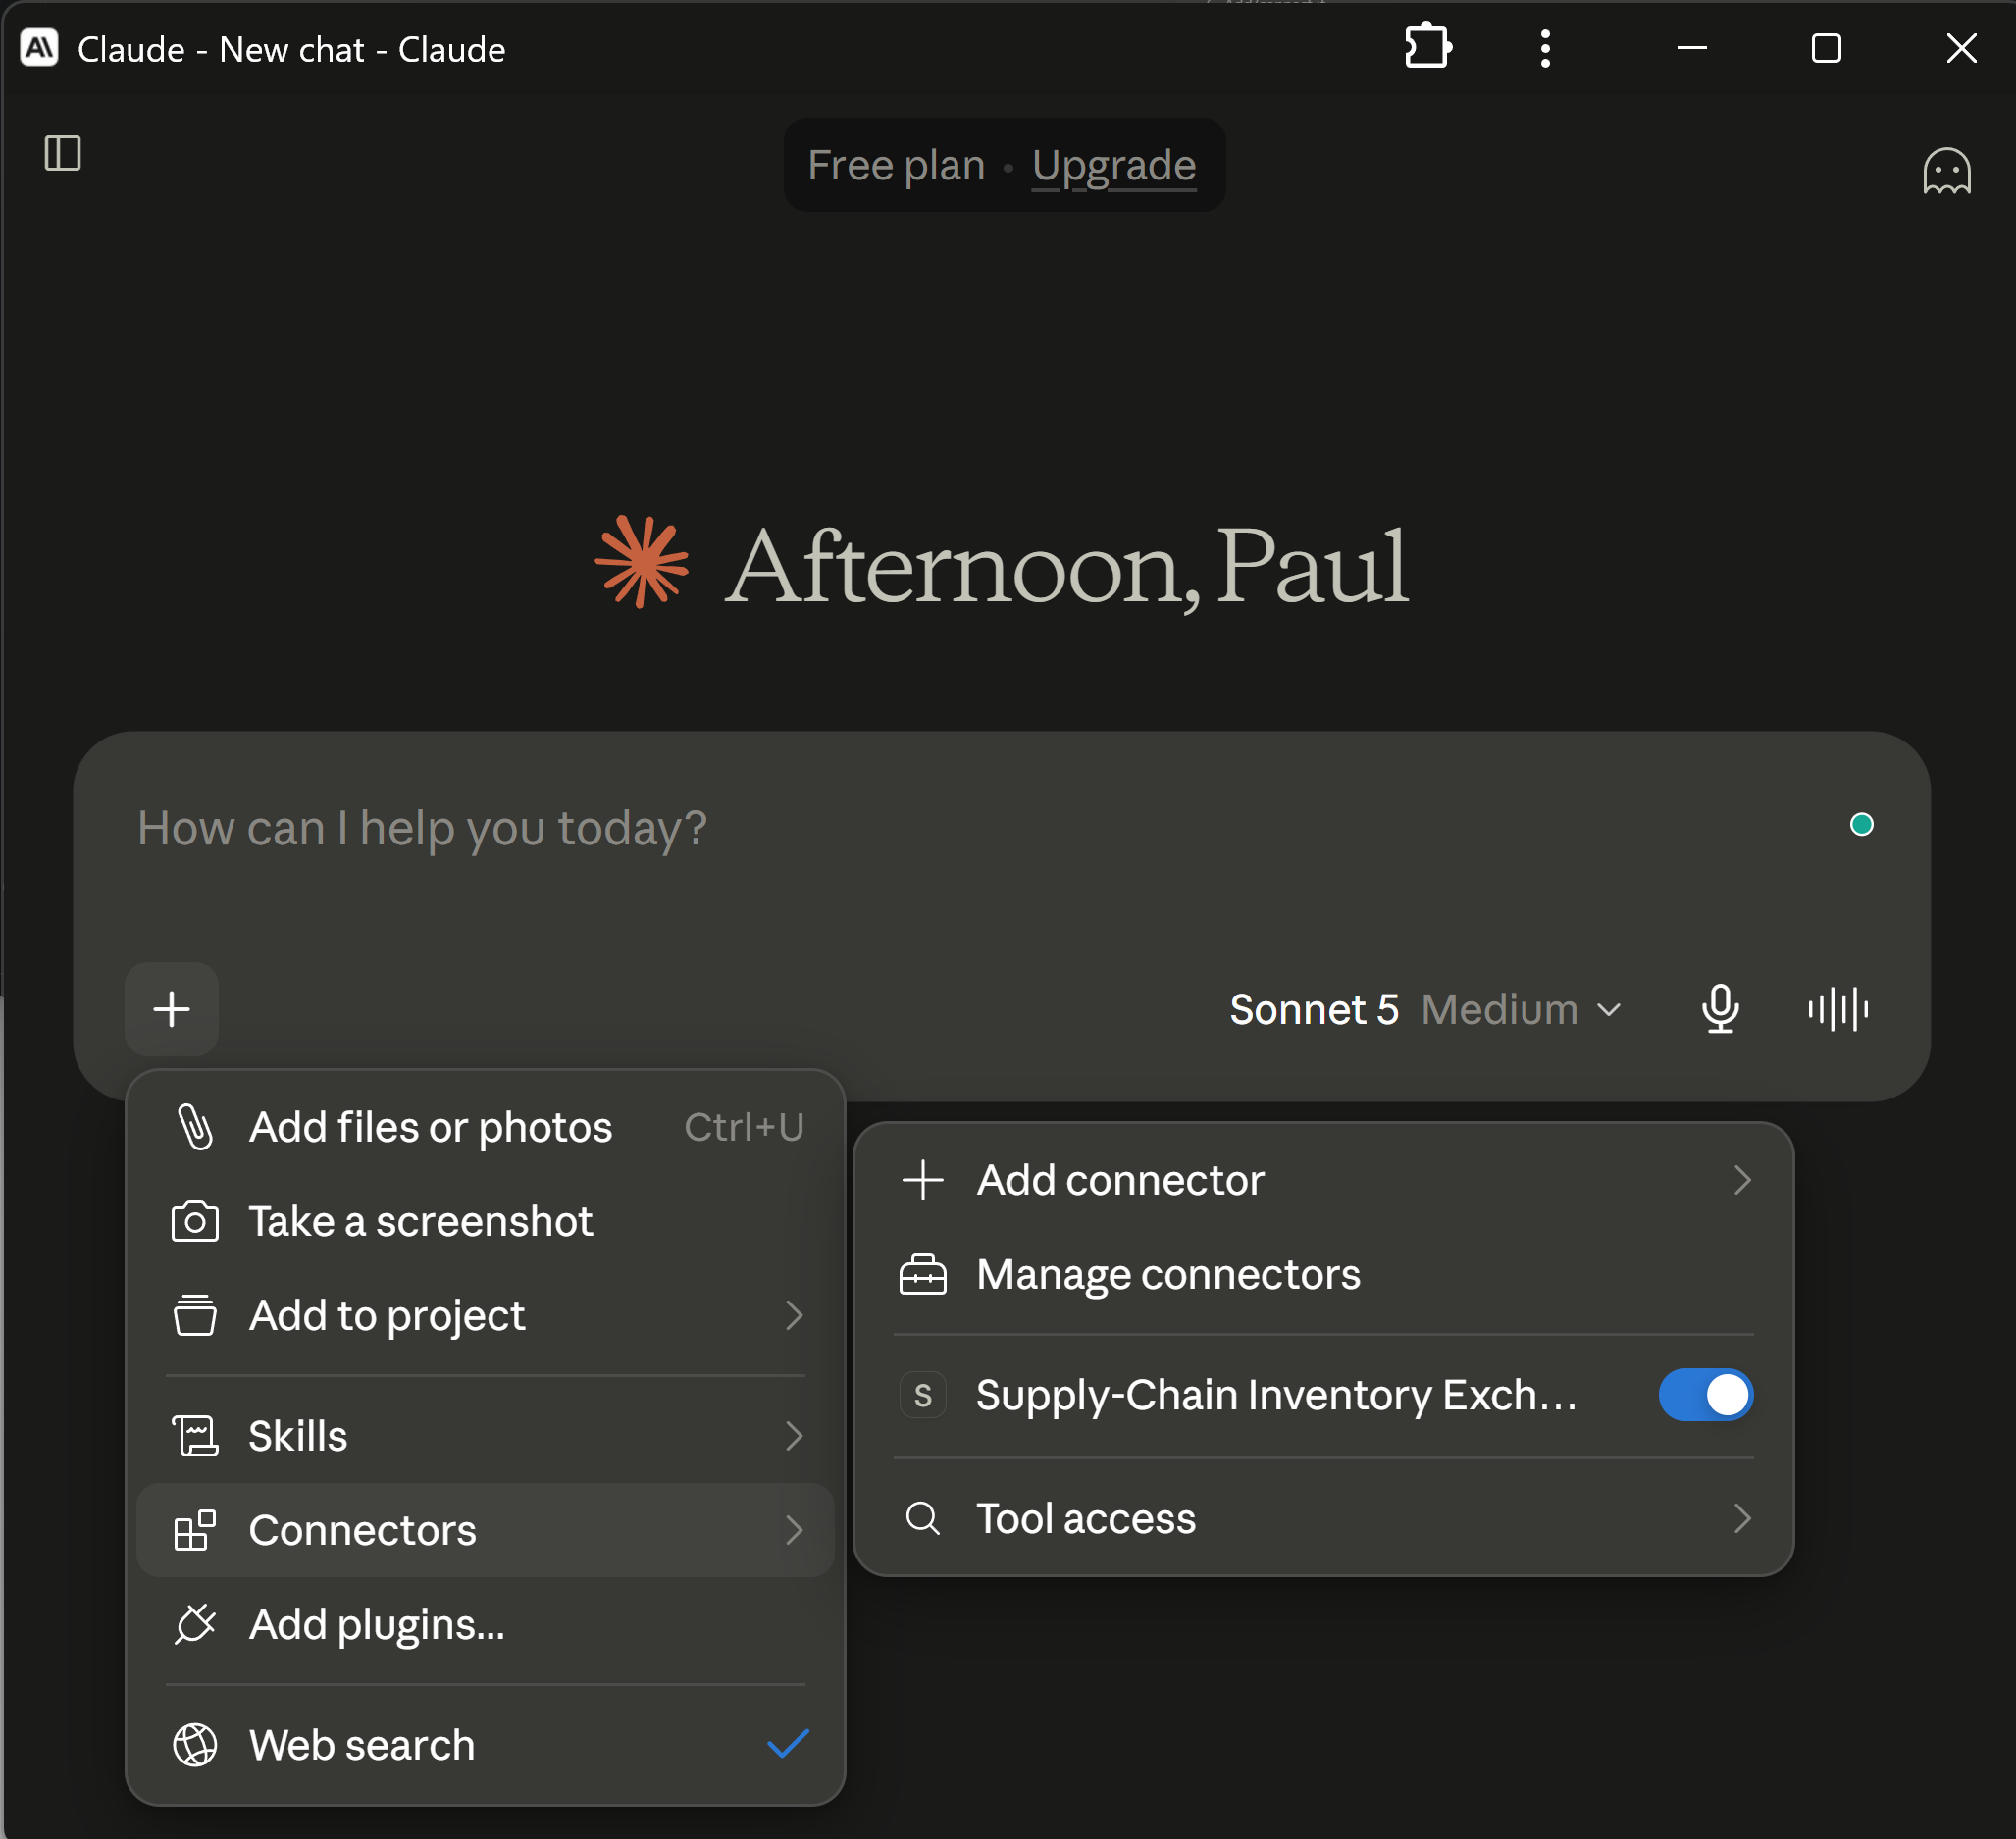Open the incognito ghost chat icon
This screenshot has height=1839, width=2016.
1946,171
